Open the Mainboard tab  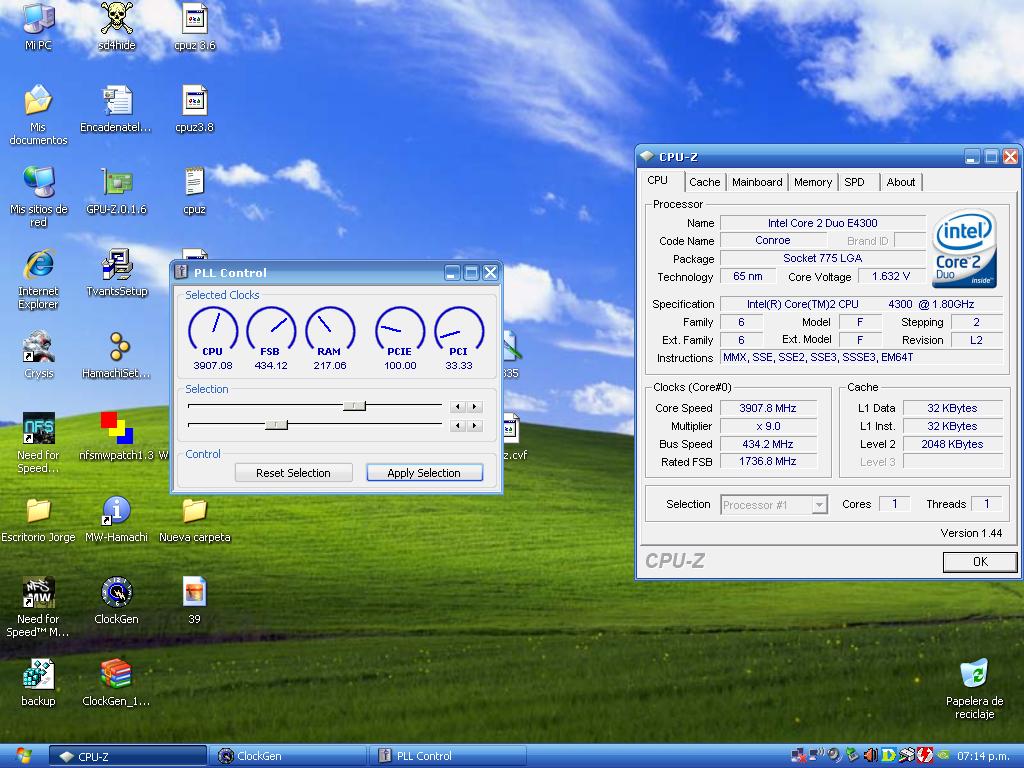(x=757, y=182)
